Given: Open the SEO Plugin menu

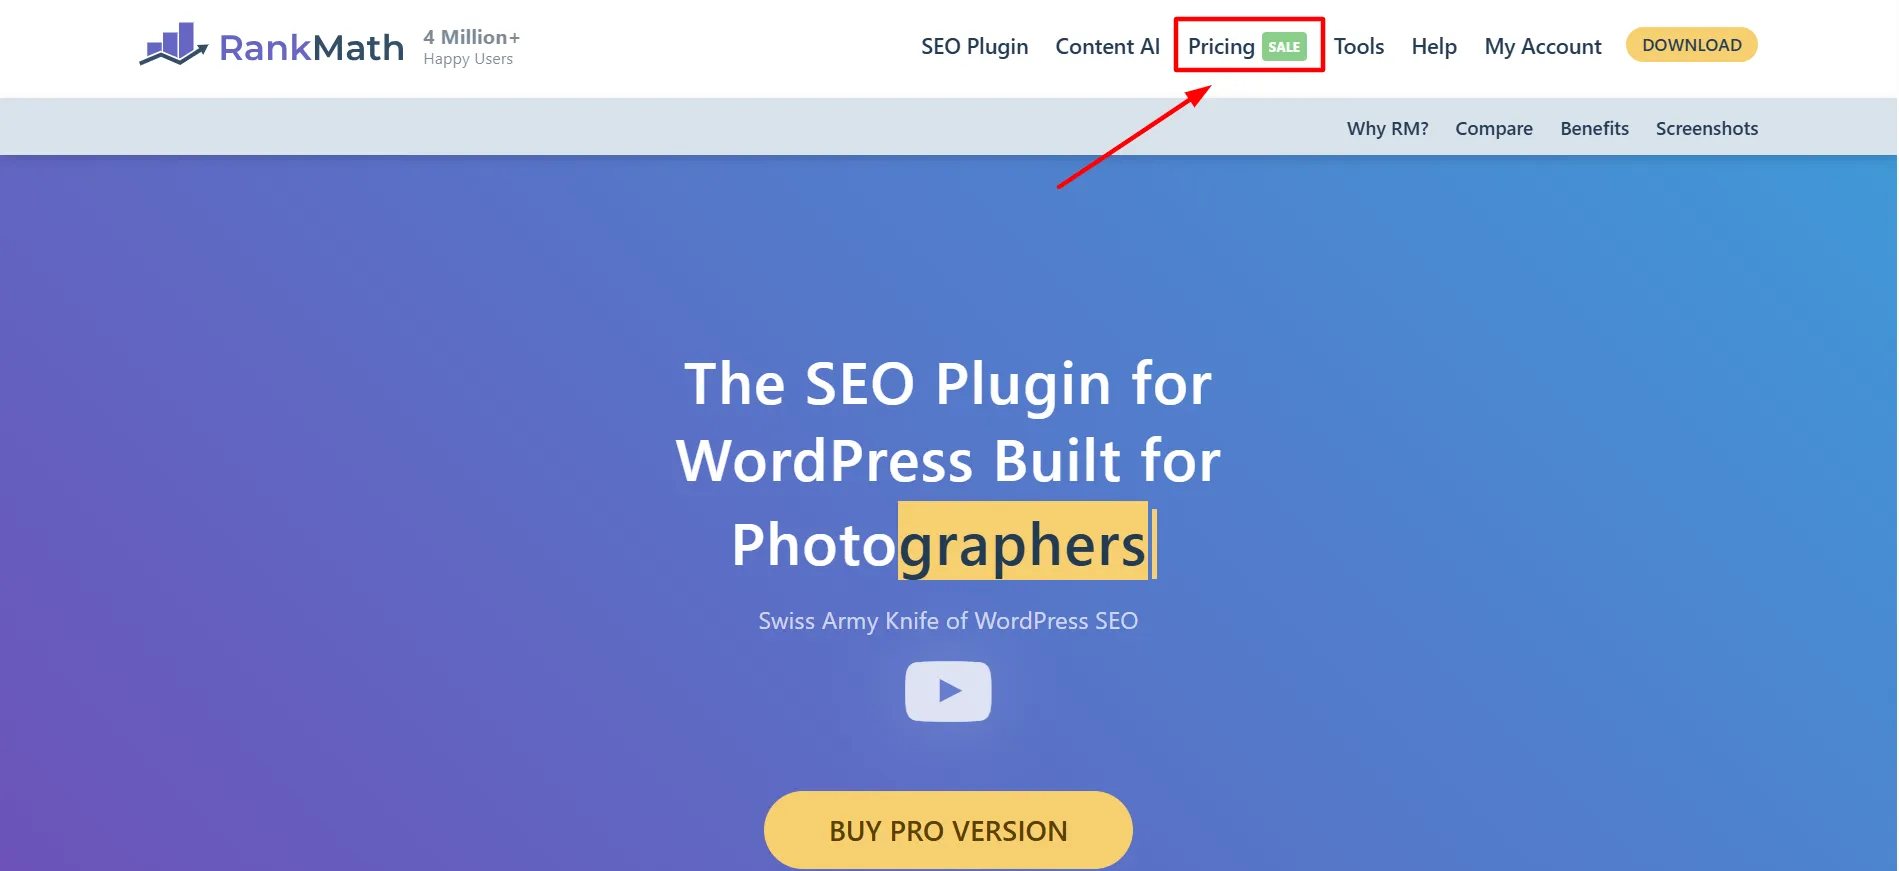Looking at the screenshot, I should click(x=974, y=47).
